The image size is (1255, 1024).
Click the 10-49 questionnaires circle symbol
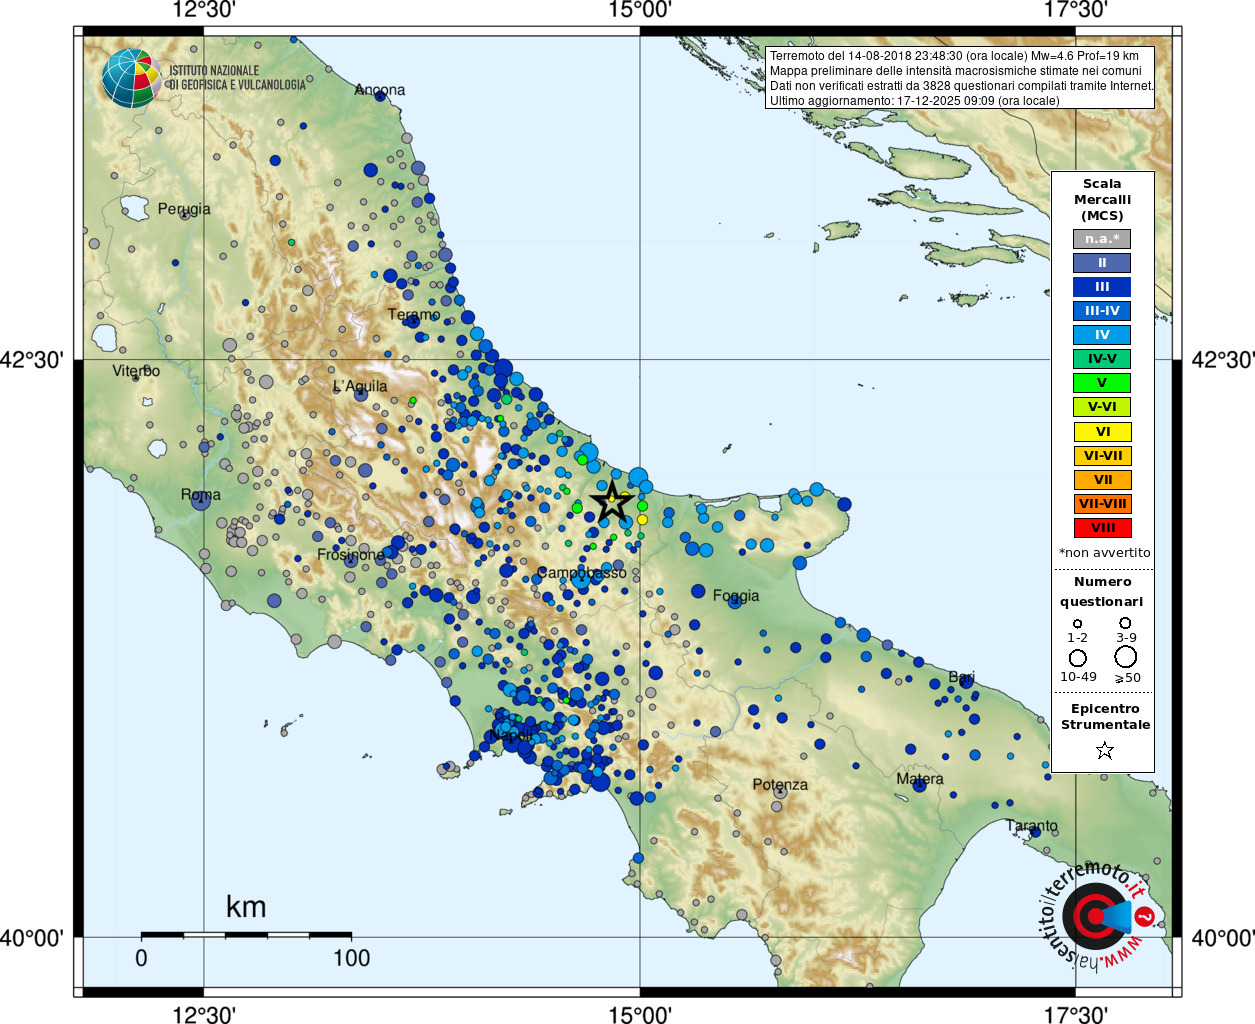point(1078,658)
